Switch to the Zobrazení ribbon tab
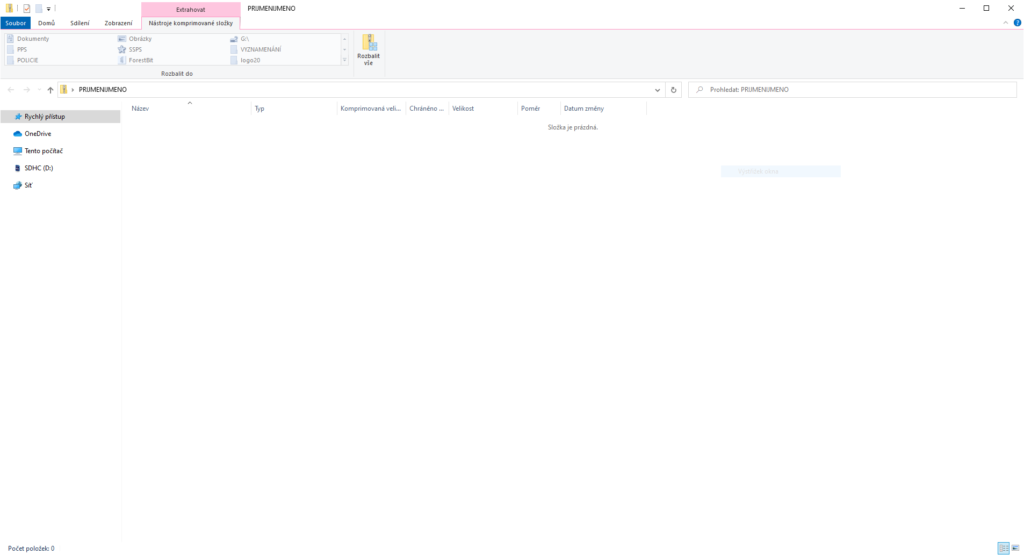The width and height of the screenshot is (1024, 555). tap(118, 22)
